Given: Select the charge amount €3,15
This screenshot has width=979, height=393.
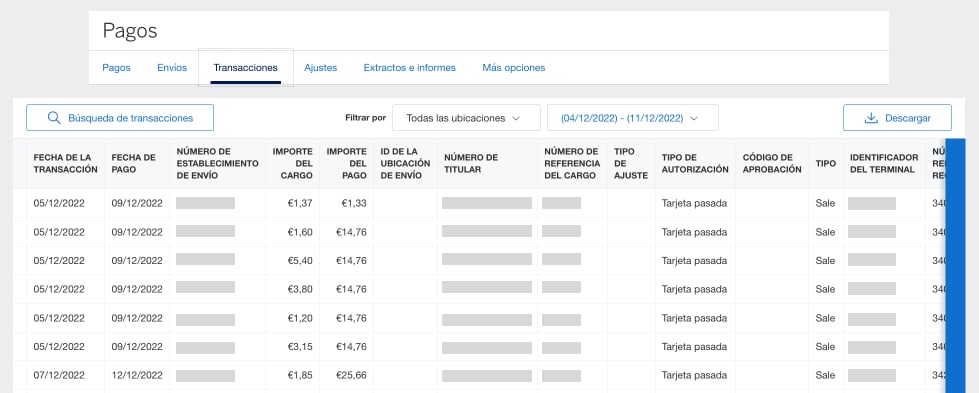Looking at the screenshot, I should pos(300,347).
